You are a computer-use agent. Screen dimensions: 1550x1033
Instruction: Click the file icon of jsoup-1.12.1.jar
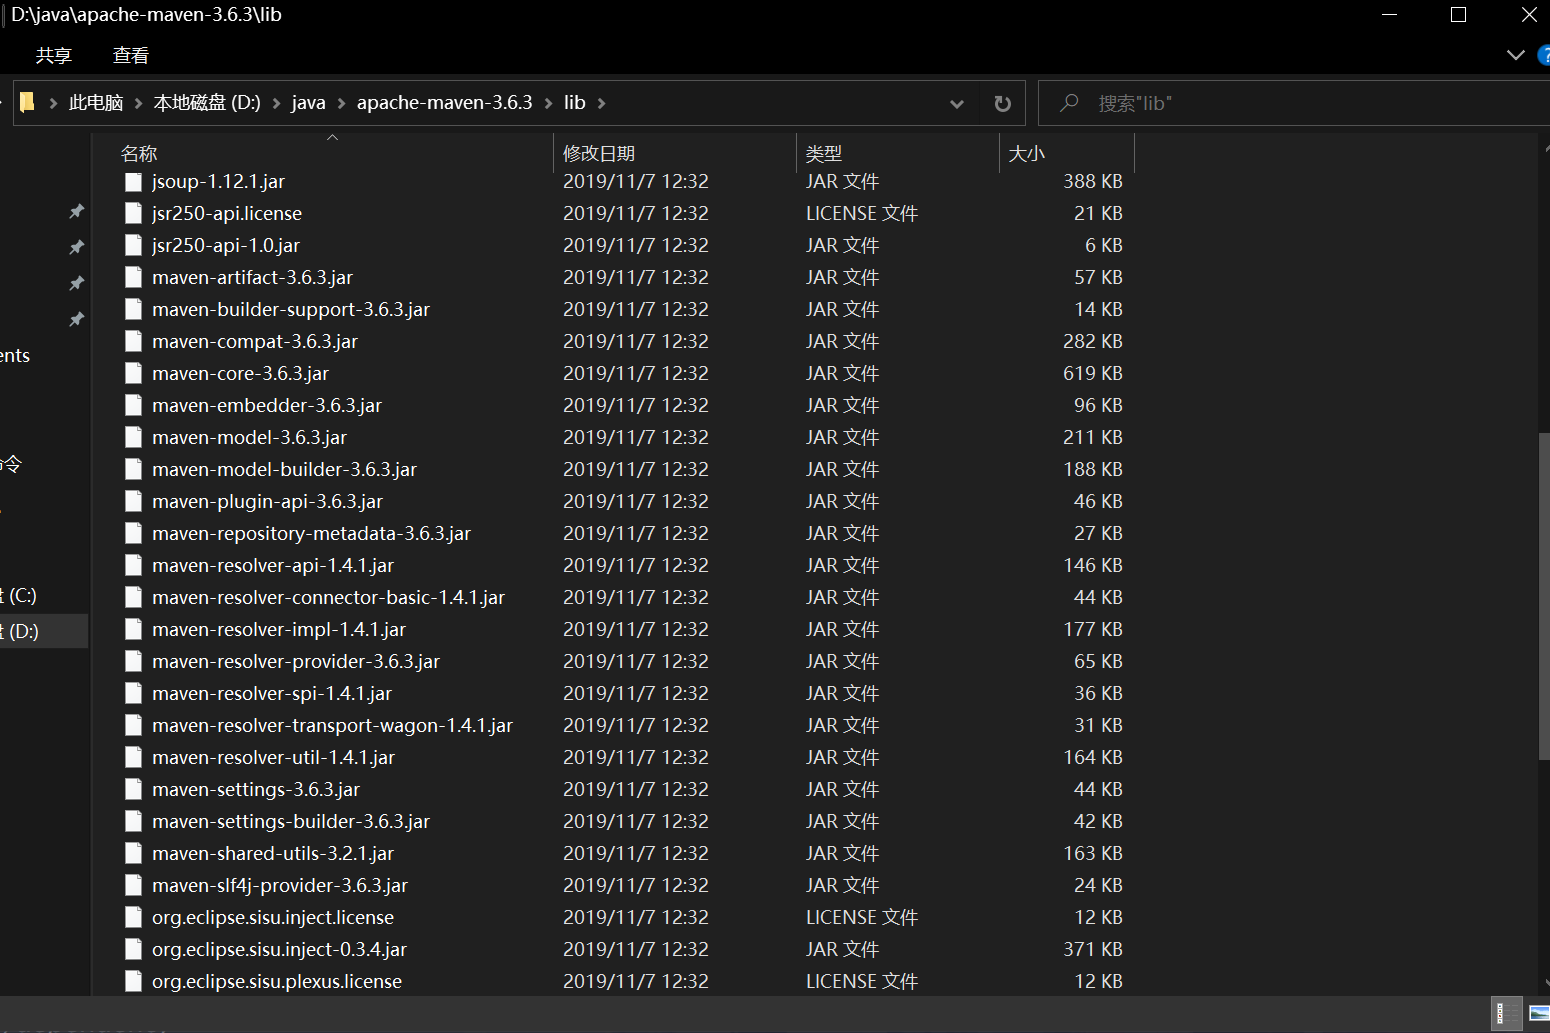pyautogui.click(x=133, y=182)
